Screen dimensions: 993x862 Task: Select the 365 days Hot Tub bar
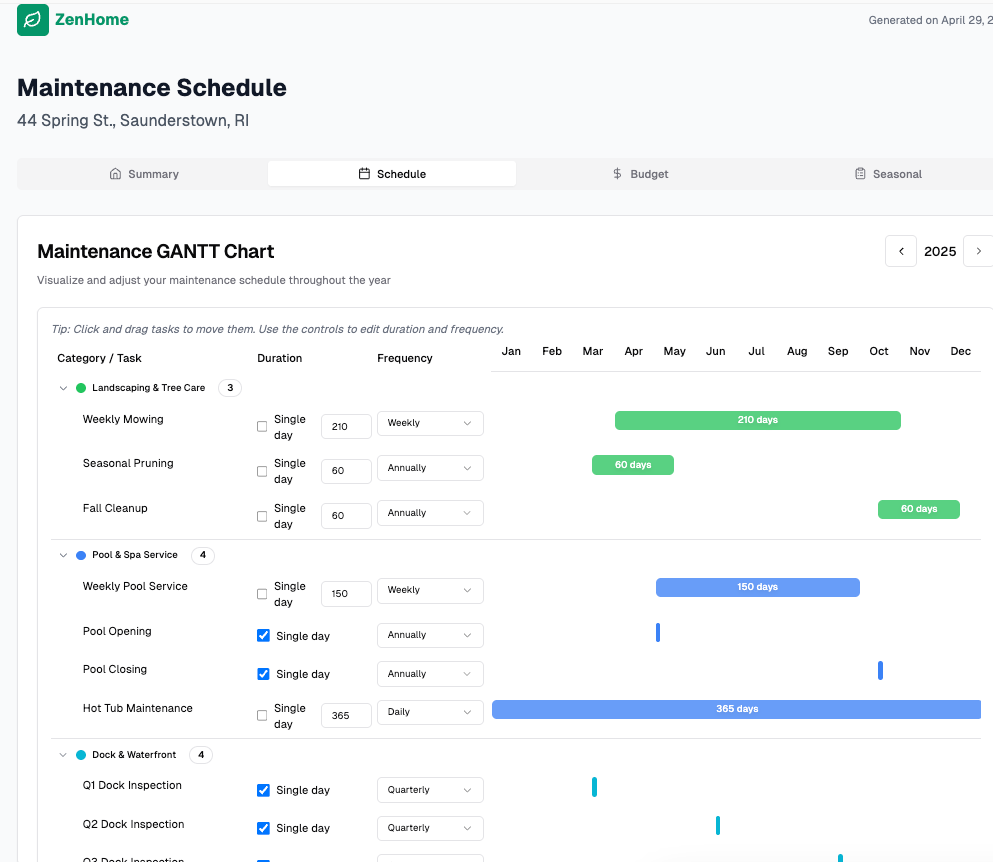click(x=737, y=709)
